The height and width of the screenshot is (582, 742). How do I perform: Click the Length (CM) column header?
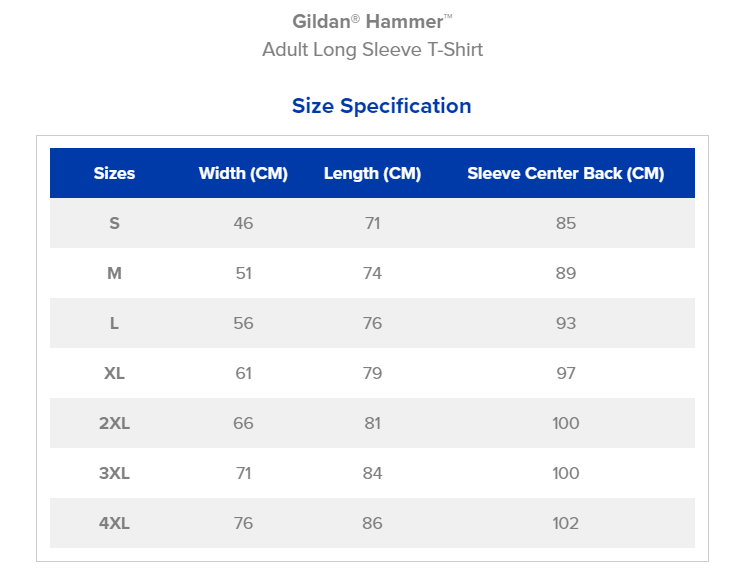(372, 173)
